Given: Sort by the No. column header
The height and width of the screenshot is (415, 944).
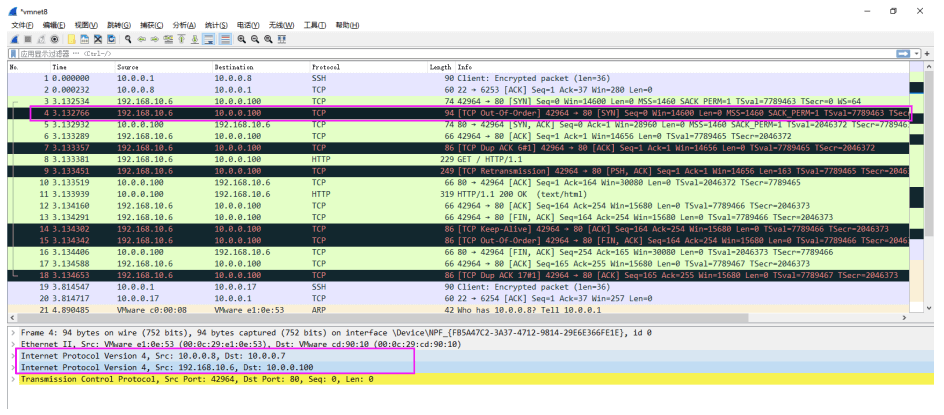Looking at the screenshot, I should click(x=28, y=67).
